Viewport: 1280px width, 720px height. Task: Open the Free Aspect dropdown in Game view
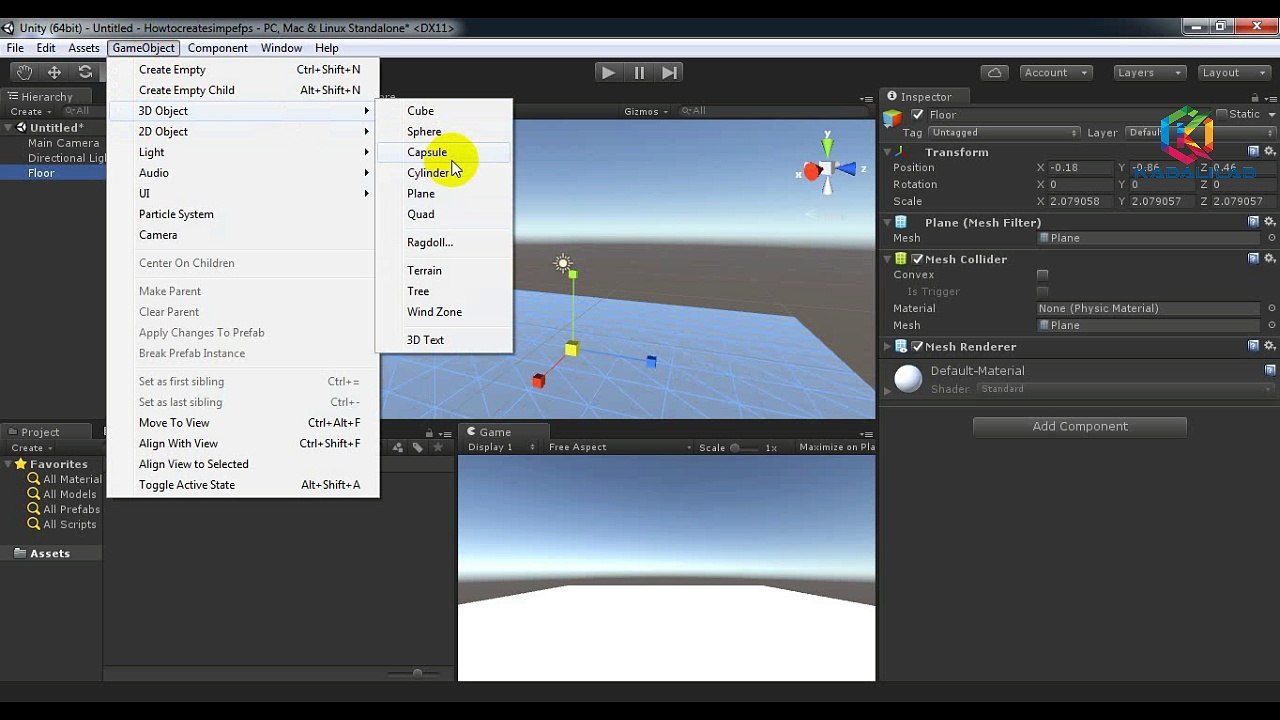pos(620,447)
